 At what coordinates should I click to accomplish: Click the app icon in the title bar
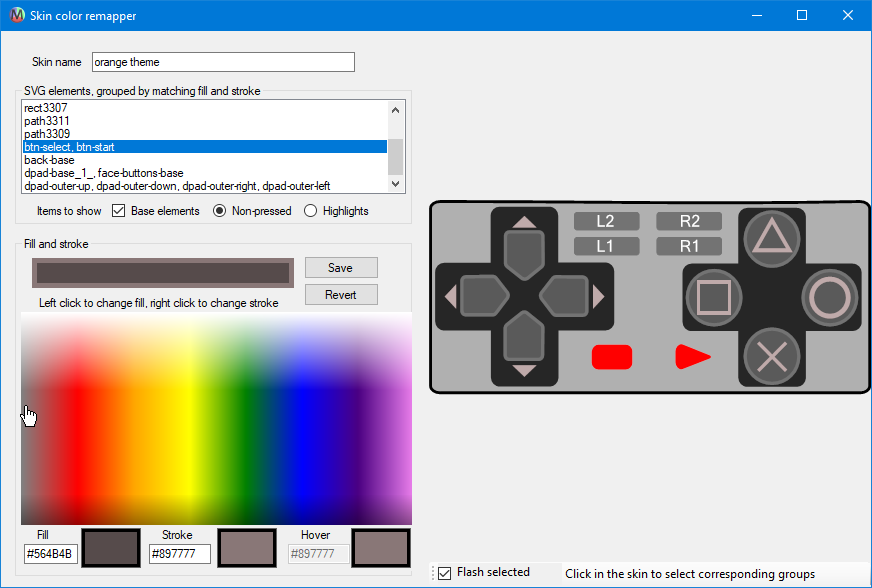pyautogui.click(x=17, y=15)
